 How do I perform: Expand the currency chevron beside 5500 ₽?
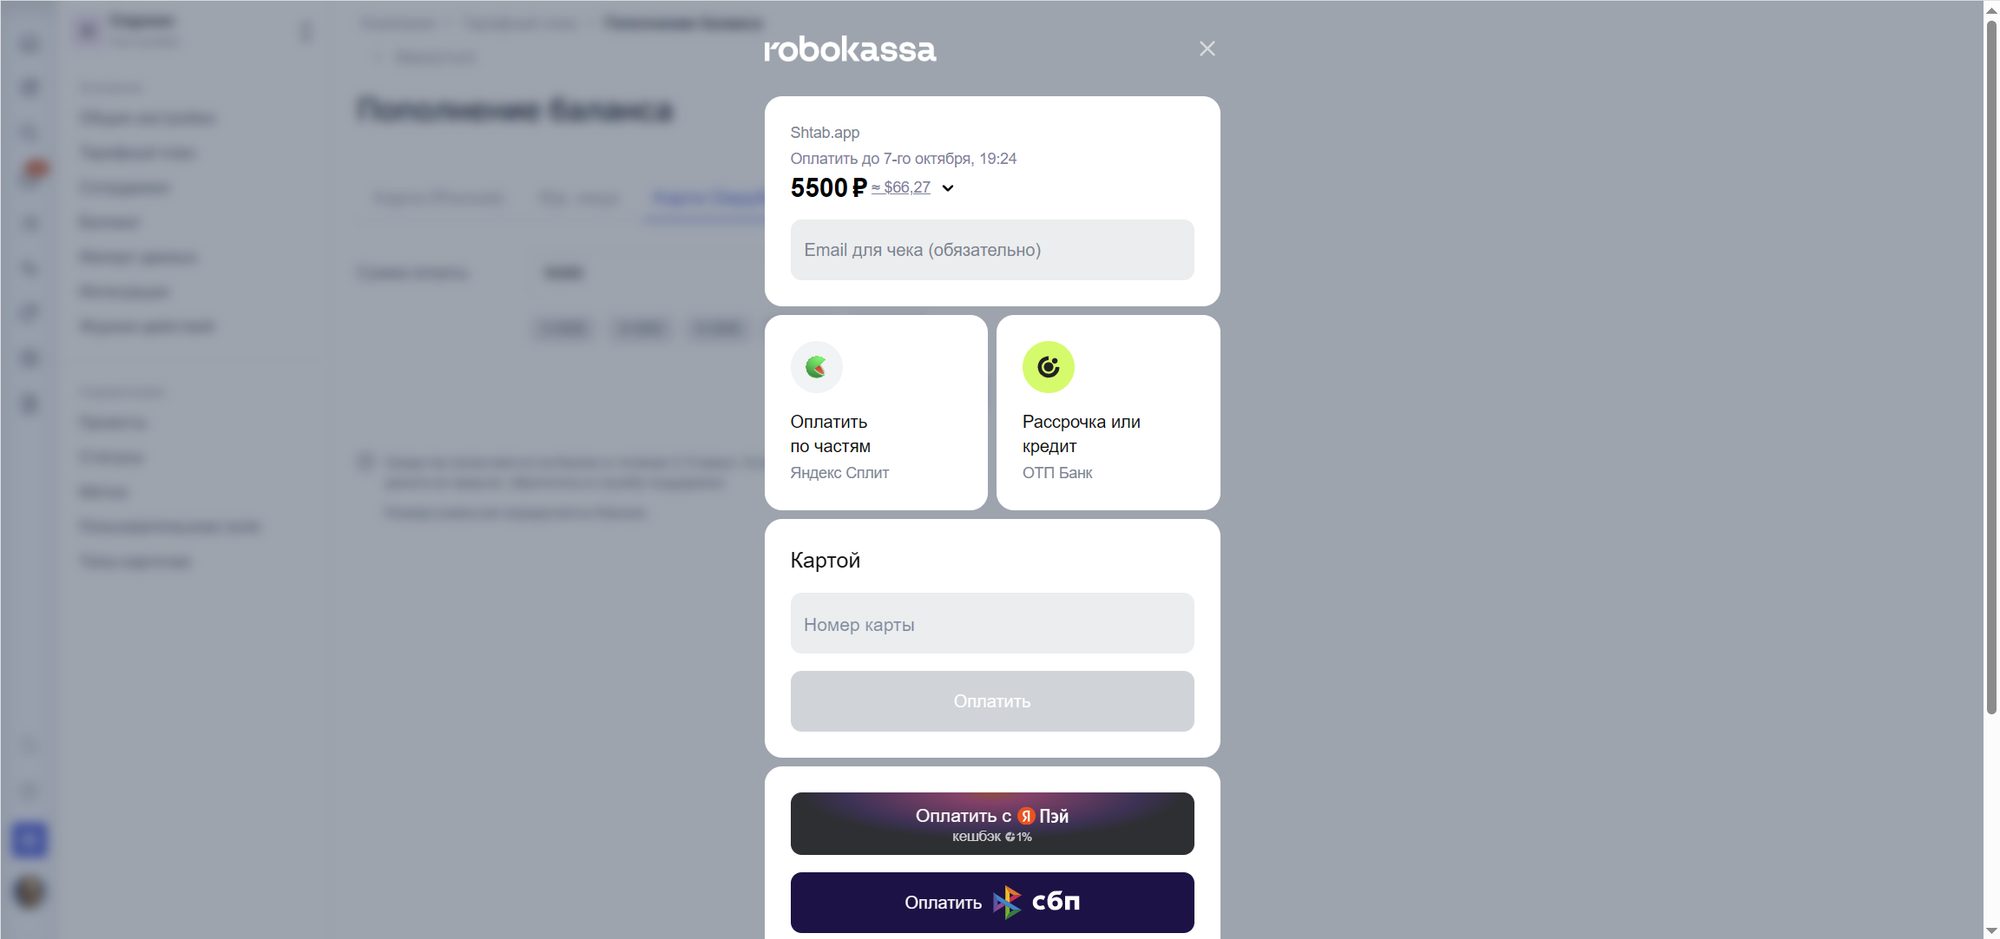(x=948, y=188)
